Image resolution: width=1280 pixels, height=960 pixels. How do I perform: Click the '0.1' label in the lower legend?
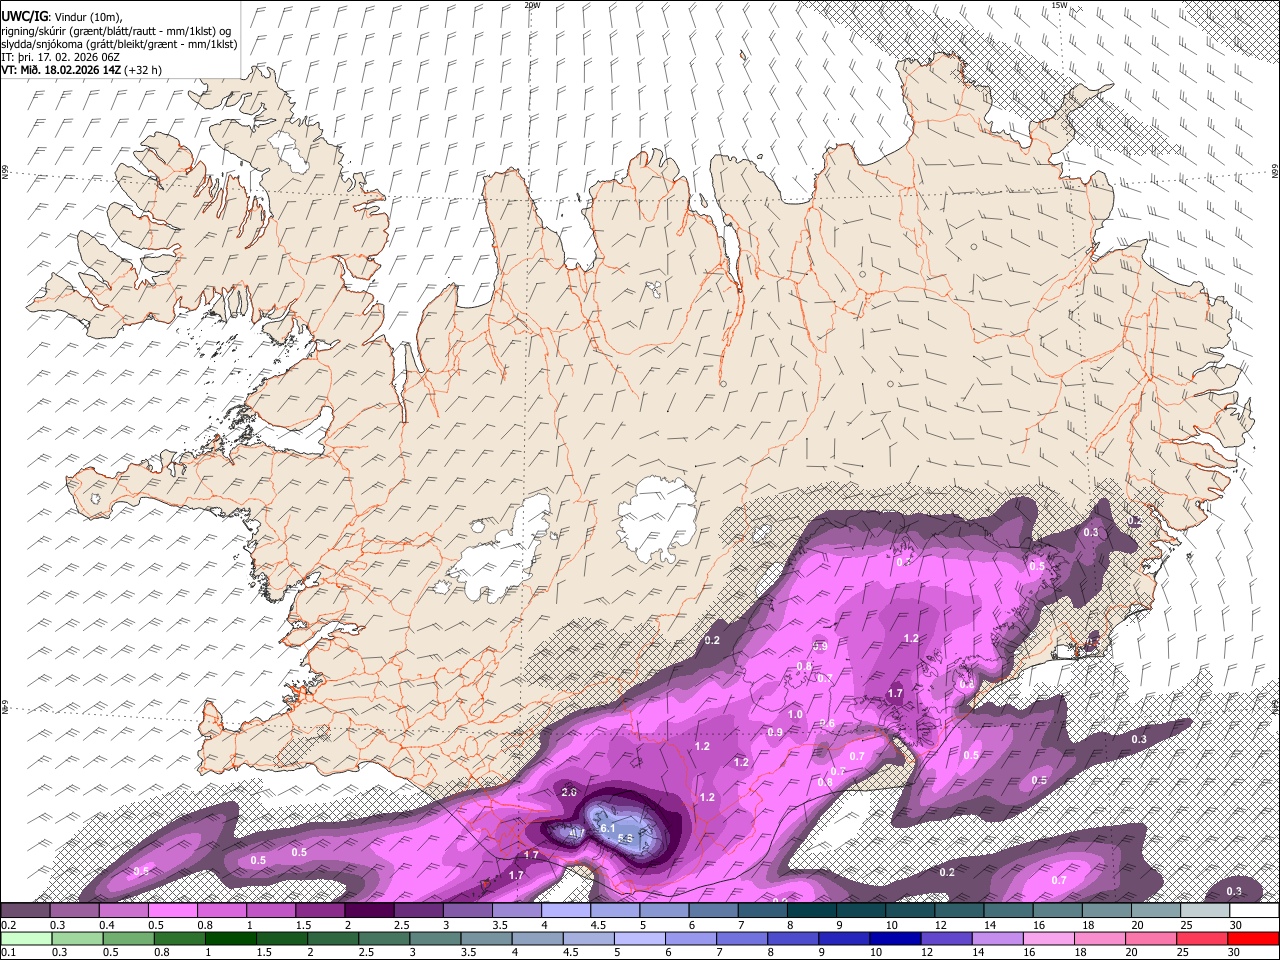pyautogui.click(x=6, y=952)
